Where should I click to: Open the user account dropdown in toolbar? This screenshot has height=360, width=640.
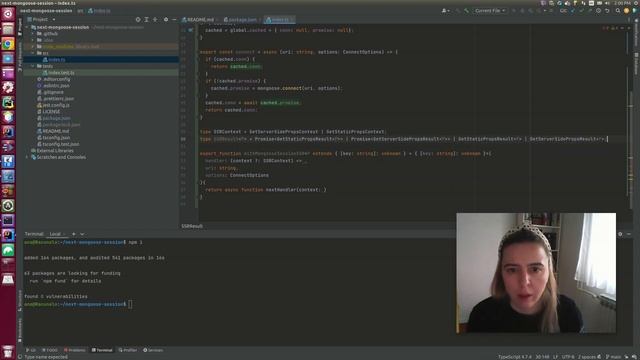(x=445, y=11)
